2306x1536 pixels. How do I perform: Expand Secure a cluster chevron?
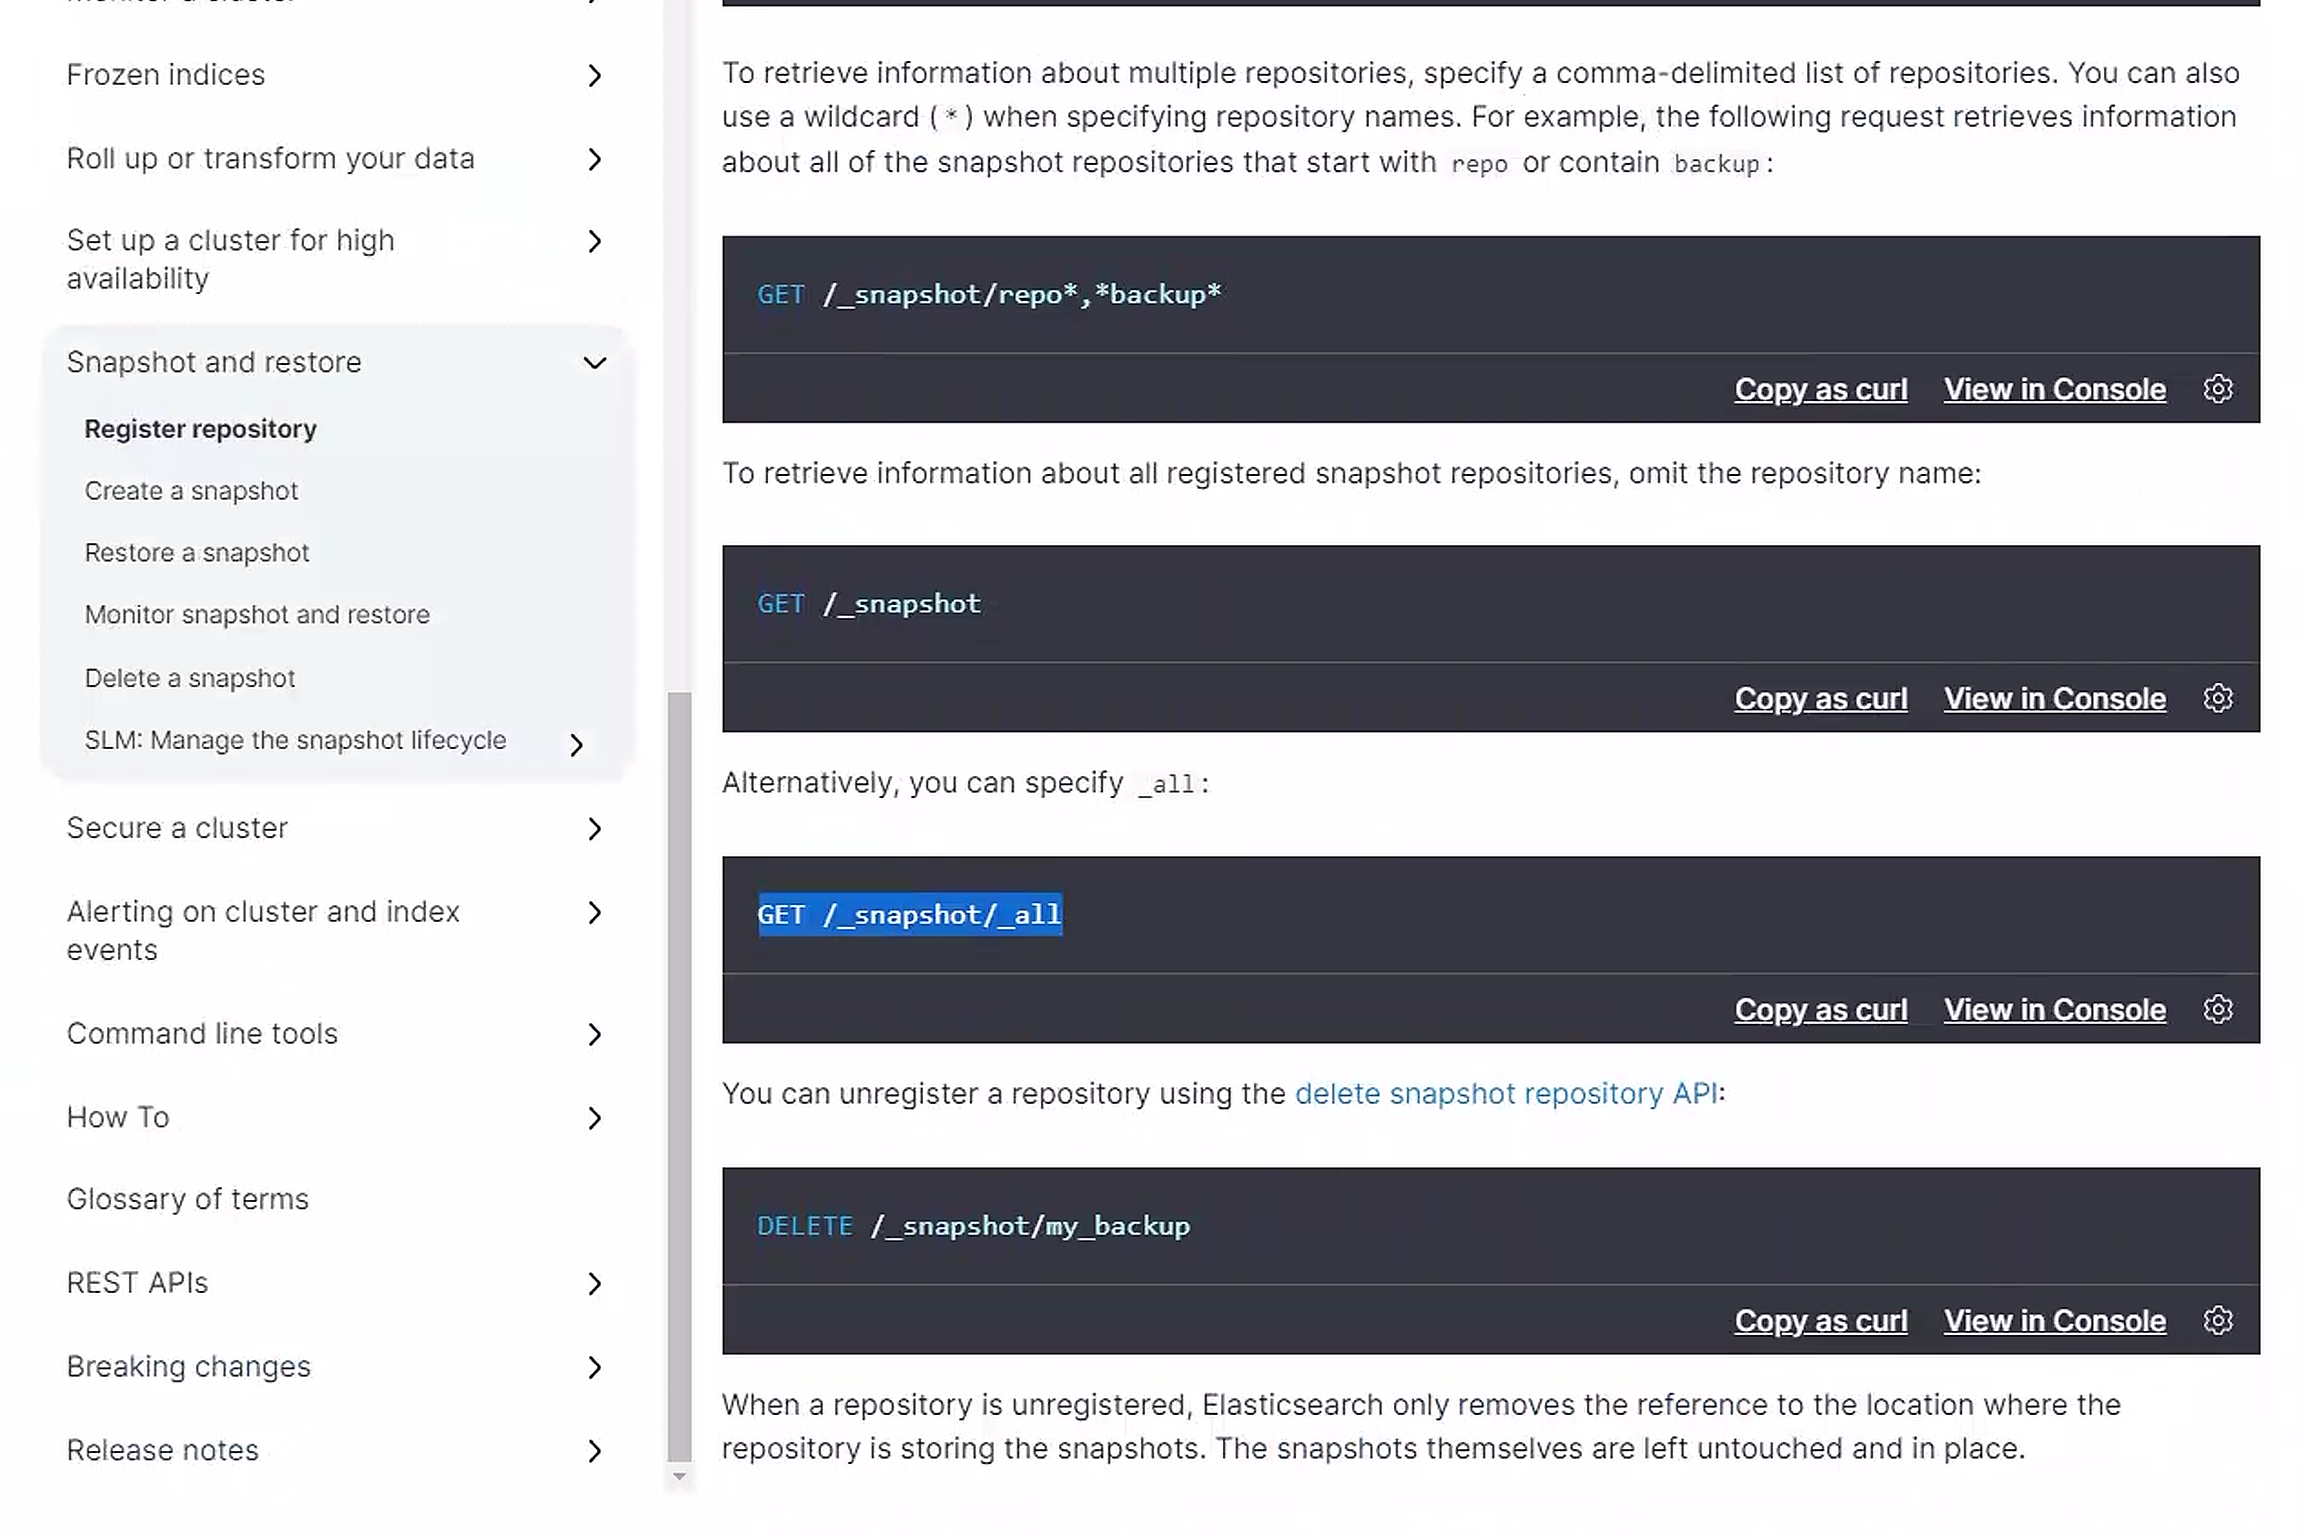594,829
